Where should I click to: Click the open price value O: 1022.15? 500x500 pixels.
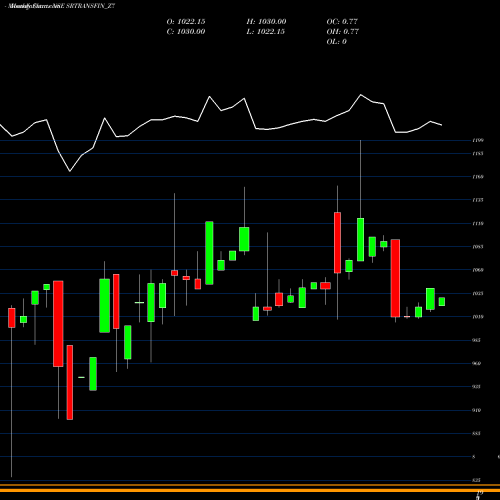(x=186, y=22)
